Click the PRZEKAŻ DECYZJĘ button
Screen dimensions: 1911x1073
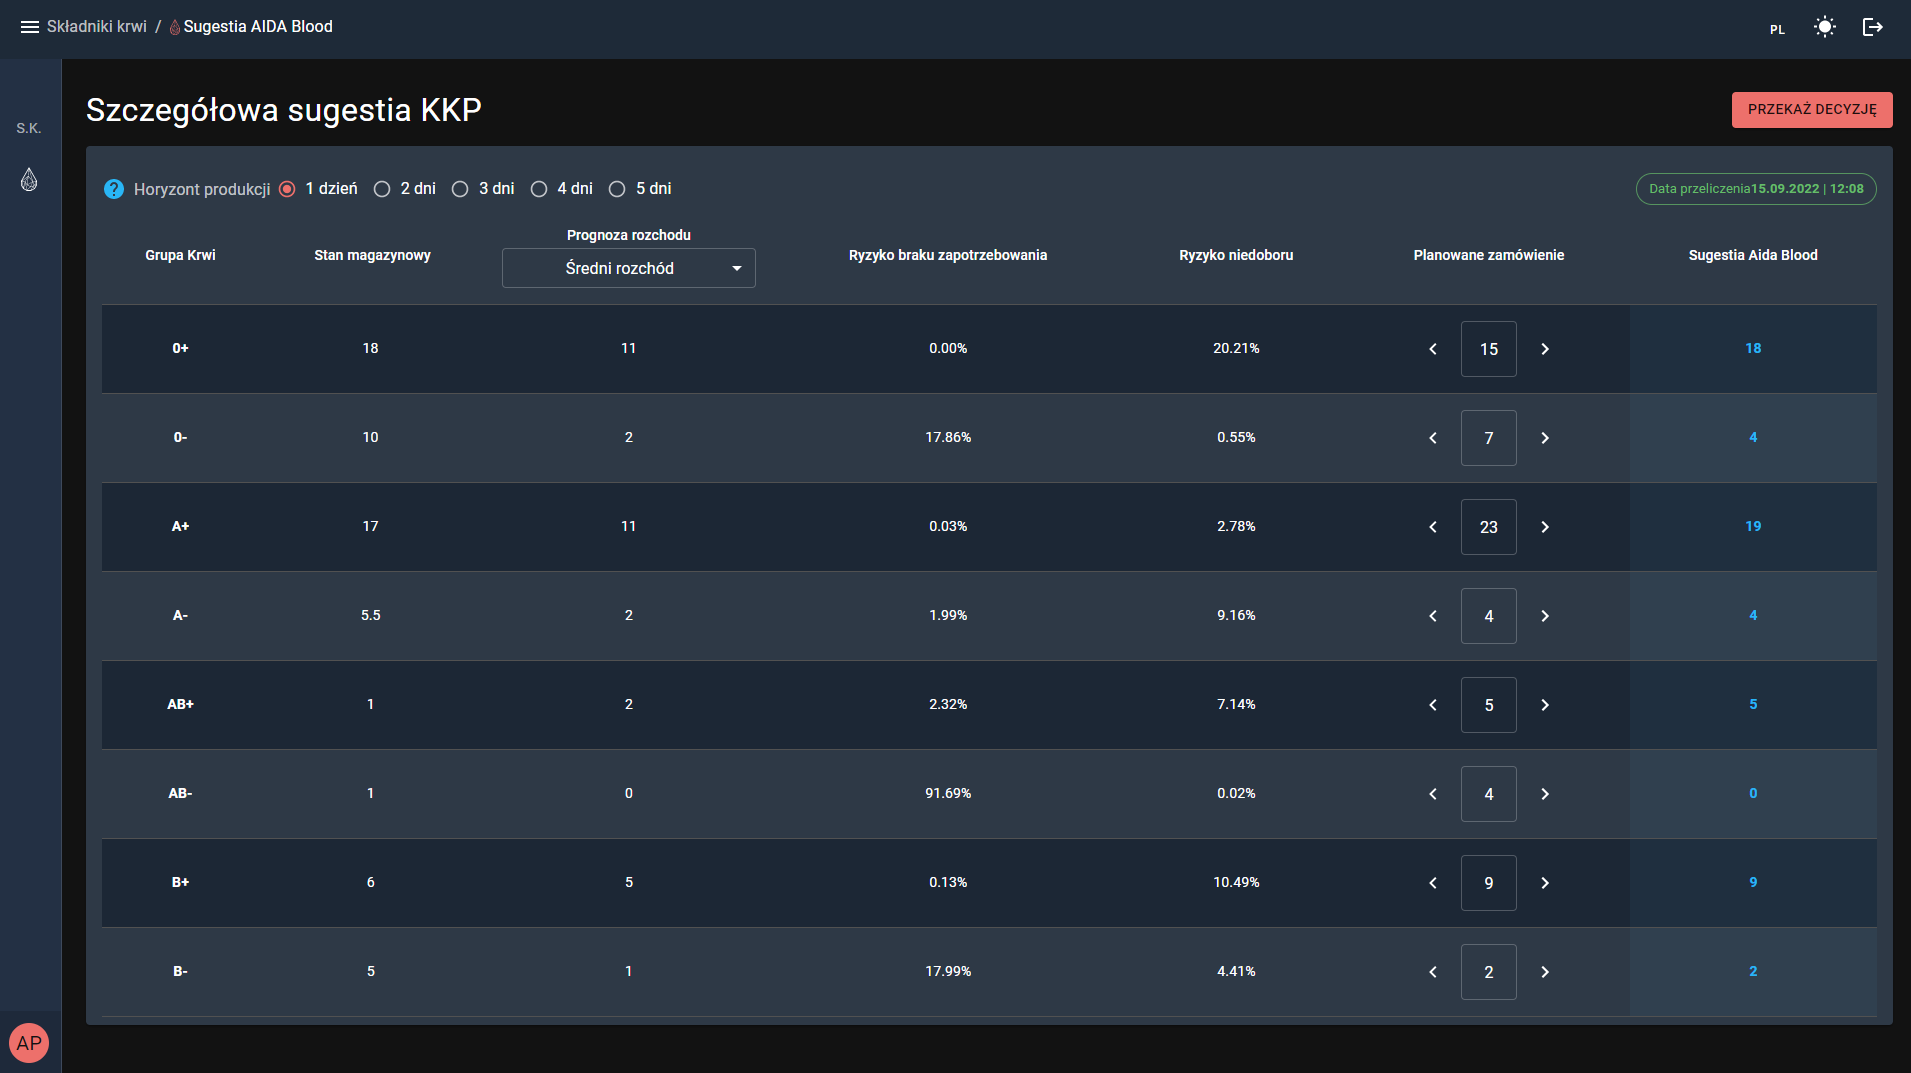click(x=1812, y=110)
